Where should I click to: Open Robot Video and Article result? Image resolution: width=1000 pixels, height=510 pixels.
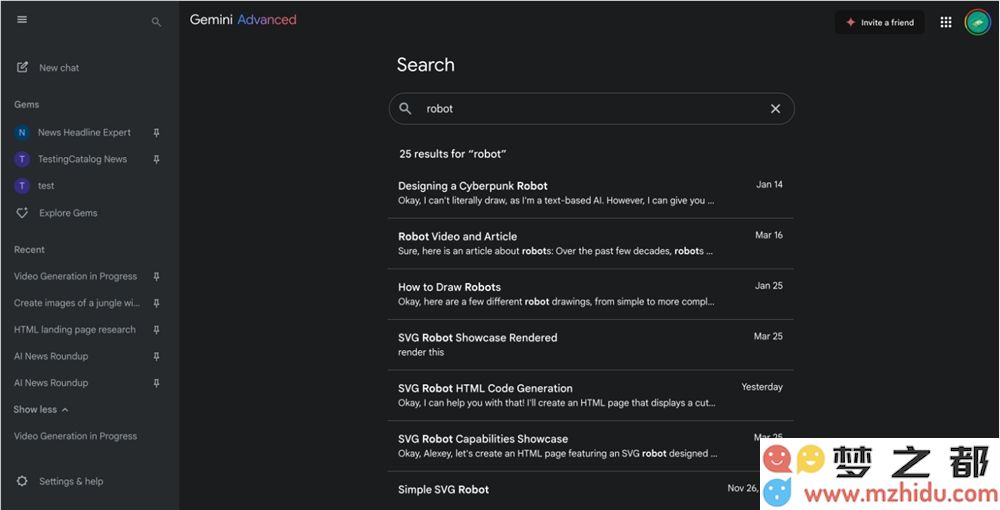click(x=591, y=244)
